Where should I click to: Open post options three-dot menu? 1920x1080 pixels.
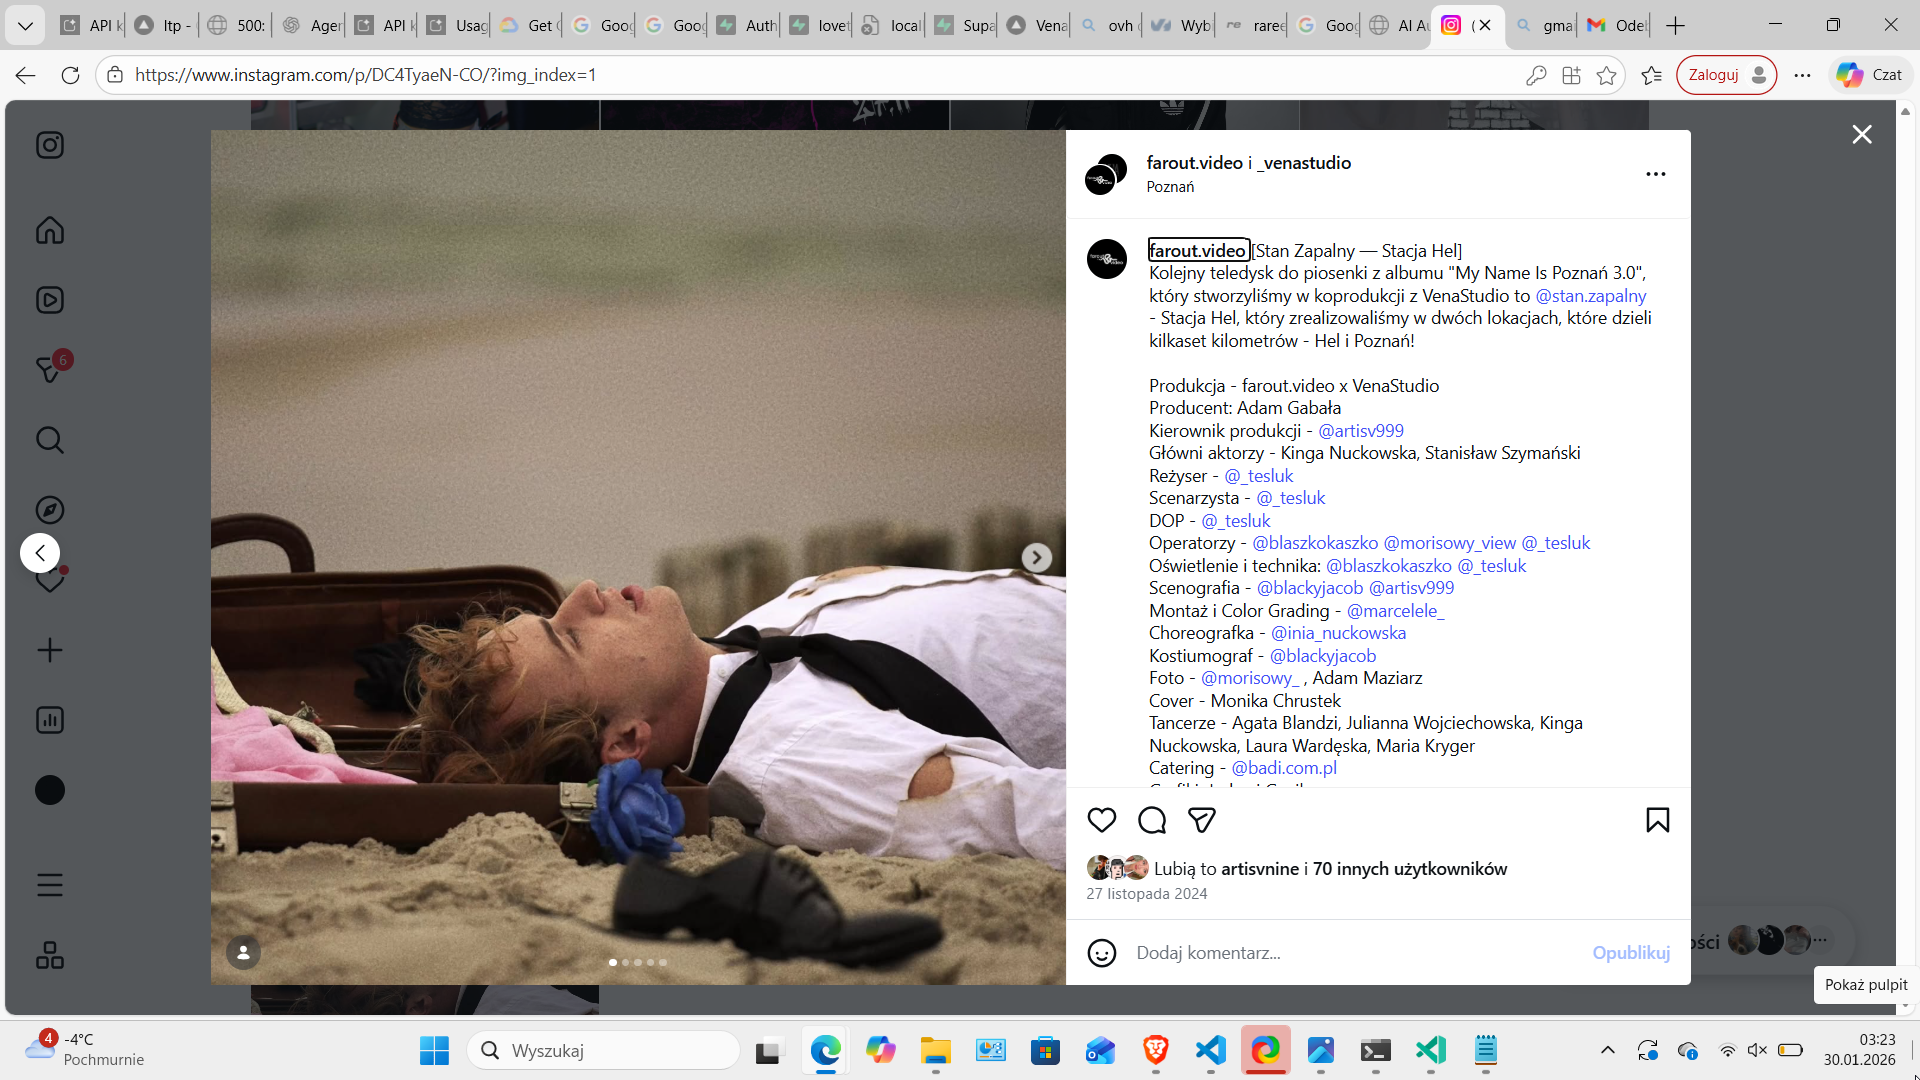[1655, 174]
